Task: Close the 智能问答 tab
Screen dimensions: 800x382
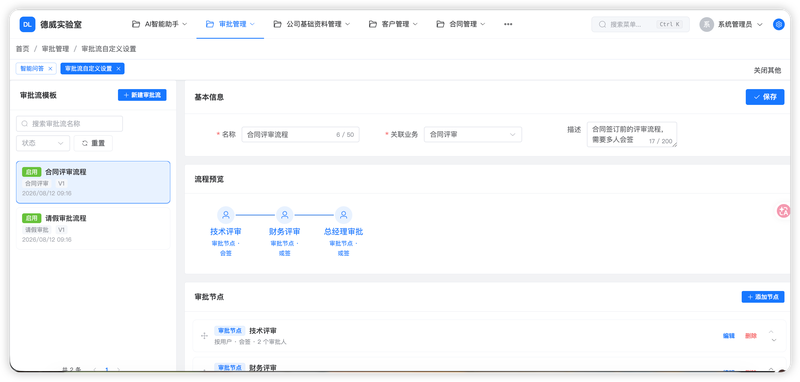Action: click(50, 68)
